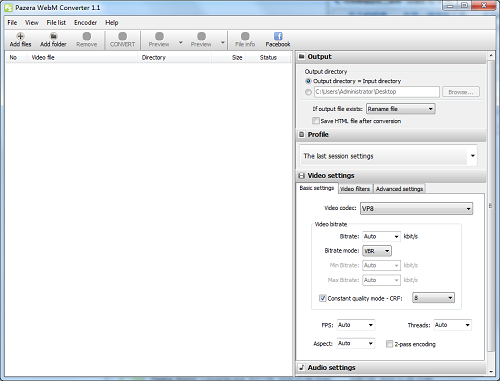The width and height of the screenshot is (500, 381).
Task: Click the Add files toolbar icon
Action: coord(20,40)
